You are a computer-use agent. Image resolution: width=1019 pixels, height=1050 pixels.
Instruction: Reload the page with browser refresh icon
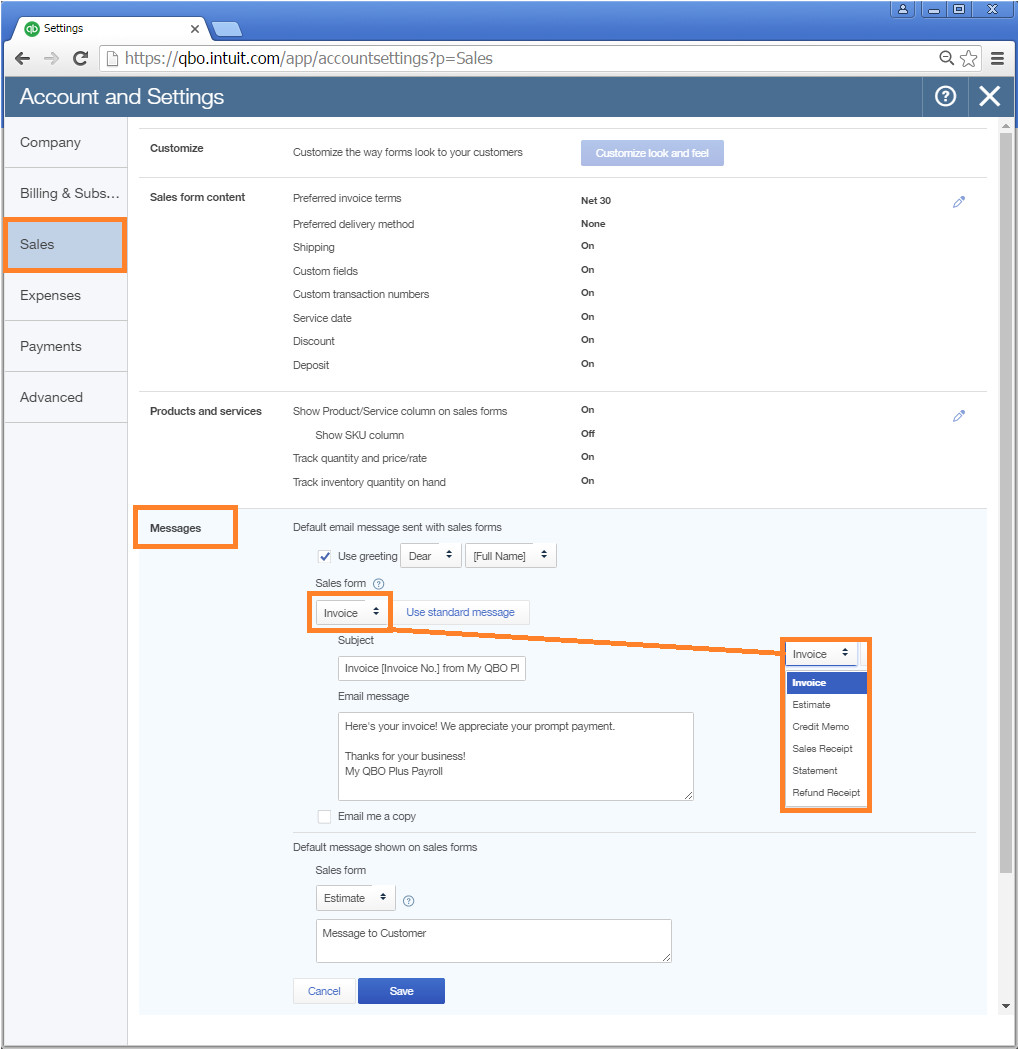80,58
